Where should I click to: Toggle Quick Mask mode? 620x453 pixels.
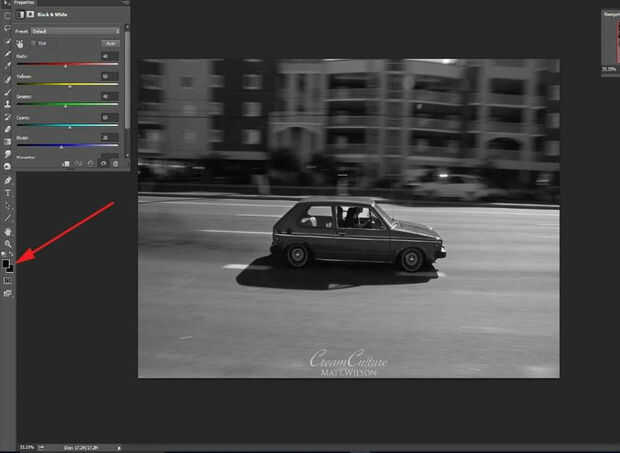point(7,281)
